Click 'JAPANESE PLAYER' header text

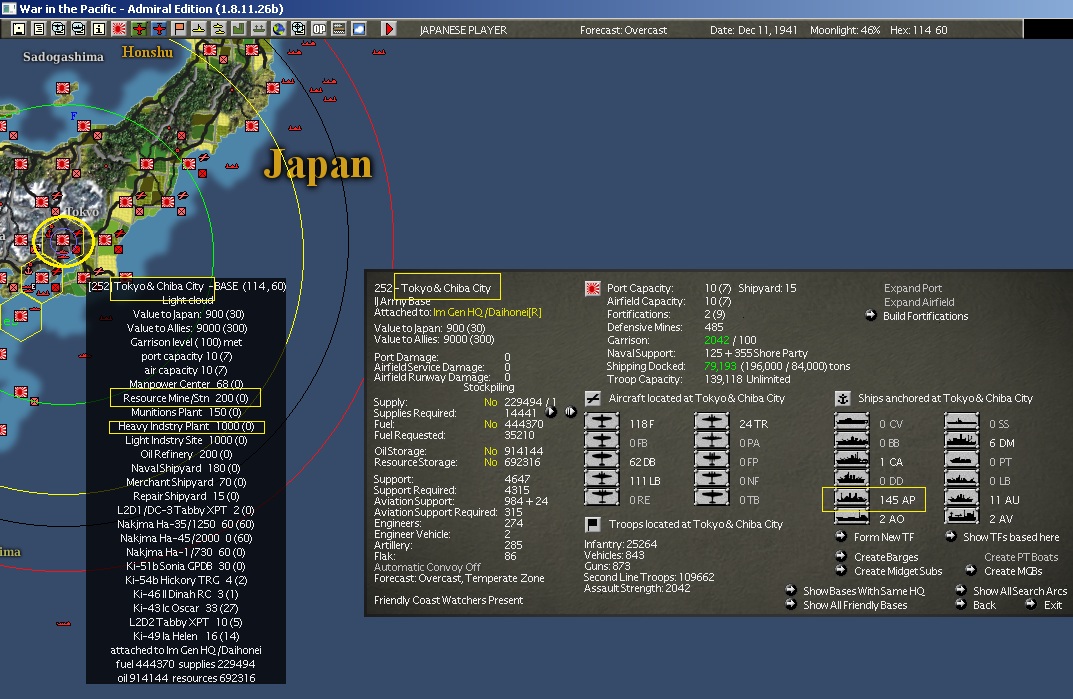pyautogui.click(x=463, y=30)
